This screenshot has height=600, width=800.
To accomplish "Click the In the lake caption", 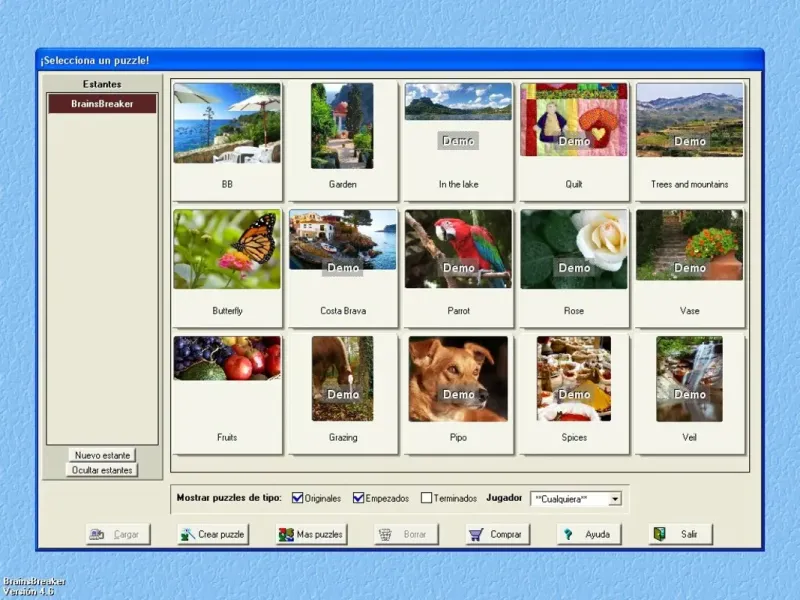I will [x=458, y=184].
